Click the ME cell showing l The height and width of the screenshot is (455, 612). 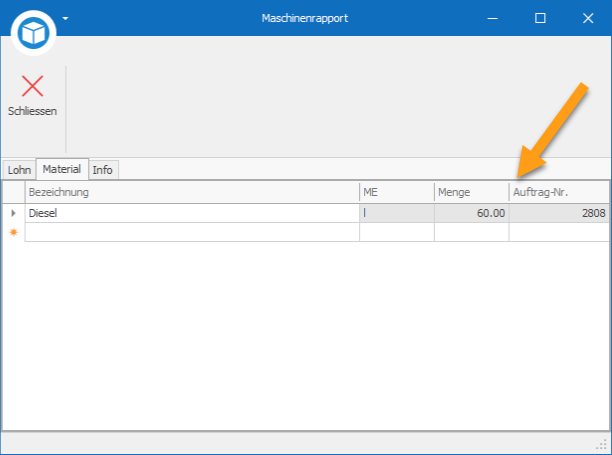coord(397,213)
